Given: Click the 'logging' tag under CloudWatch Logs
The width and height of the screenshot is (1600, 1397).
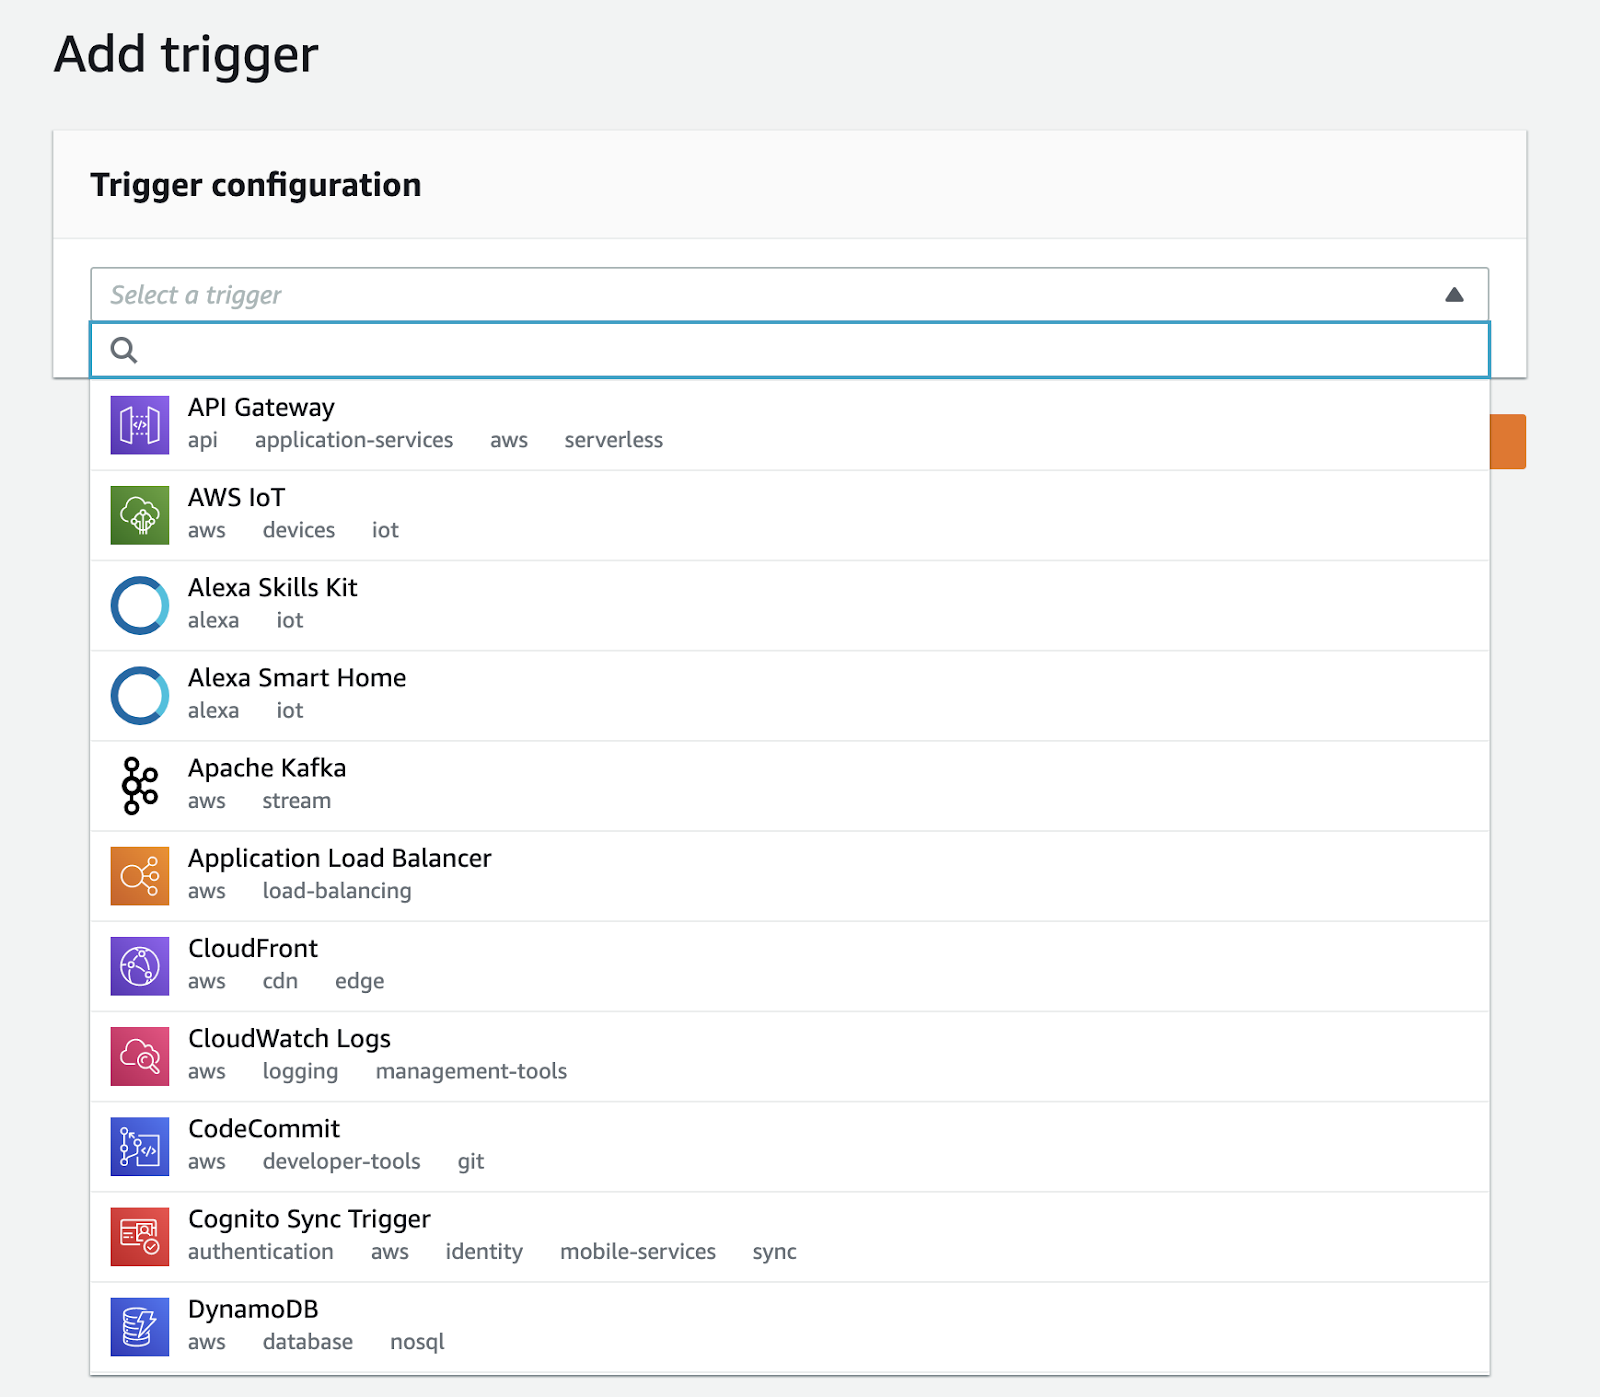Looking at the screenshot, I should (300, 1072).
